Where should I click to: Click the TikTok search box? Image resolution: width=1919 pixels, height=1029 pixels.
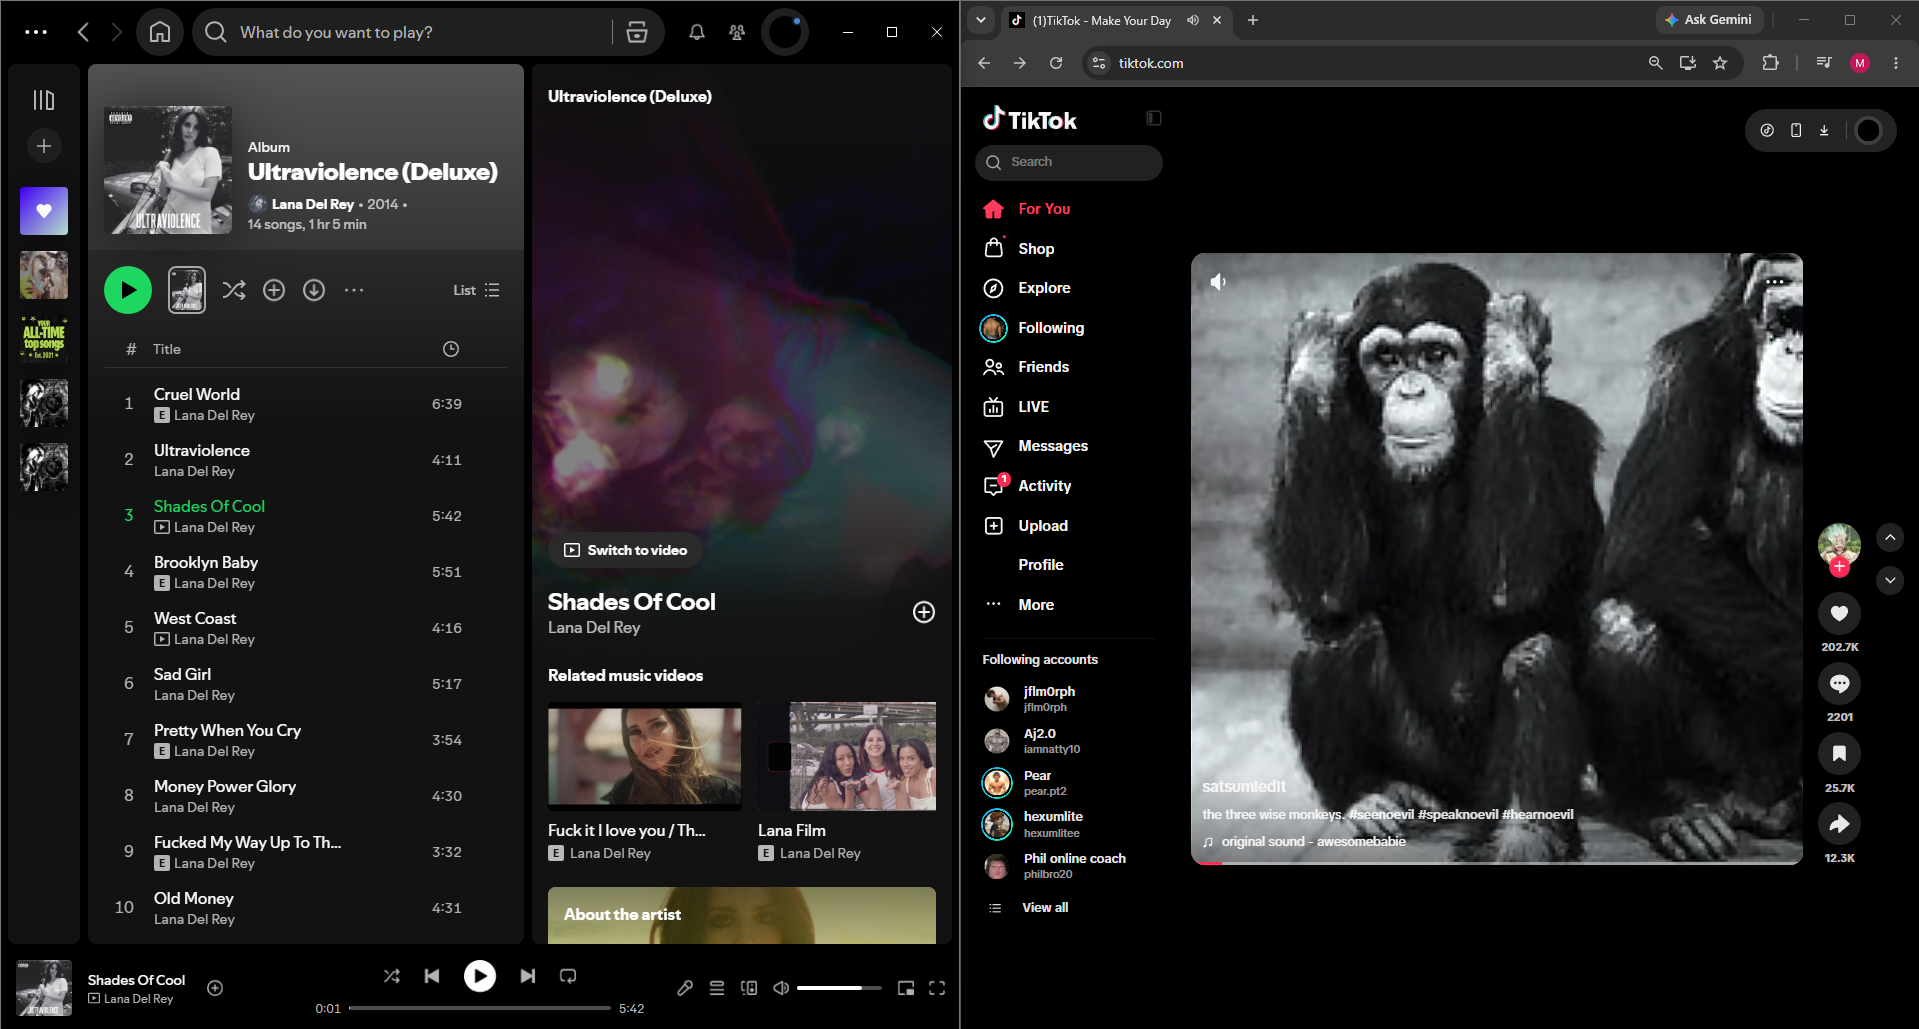(1069, 162)
